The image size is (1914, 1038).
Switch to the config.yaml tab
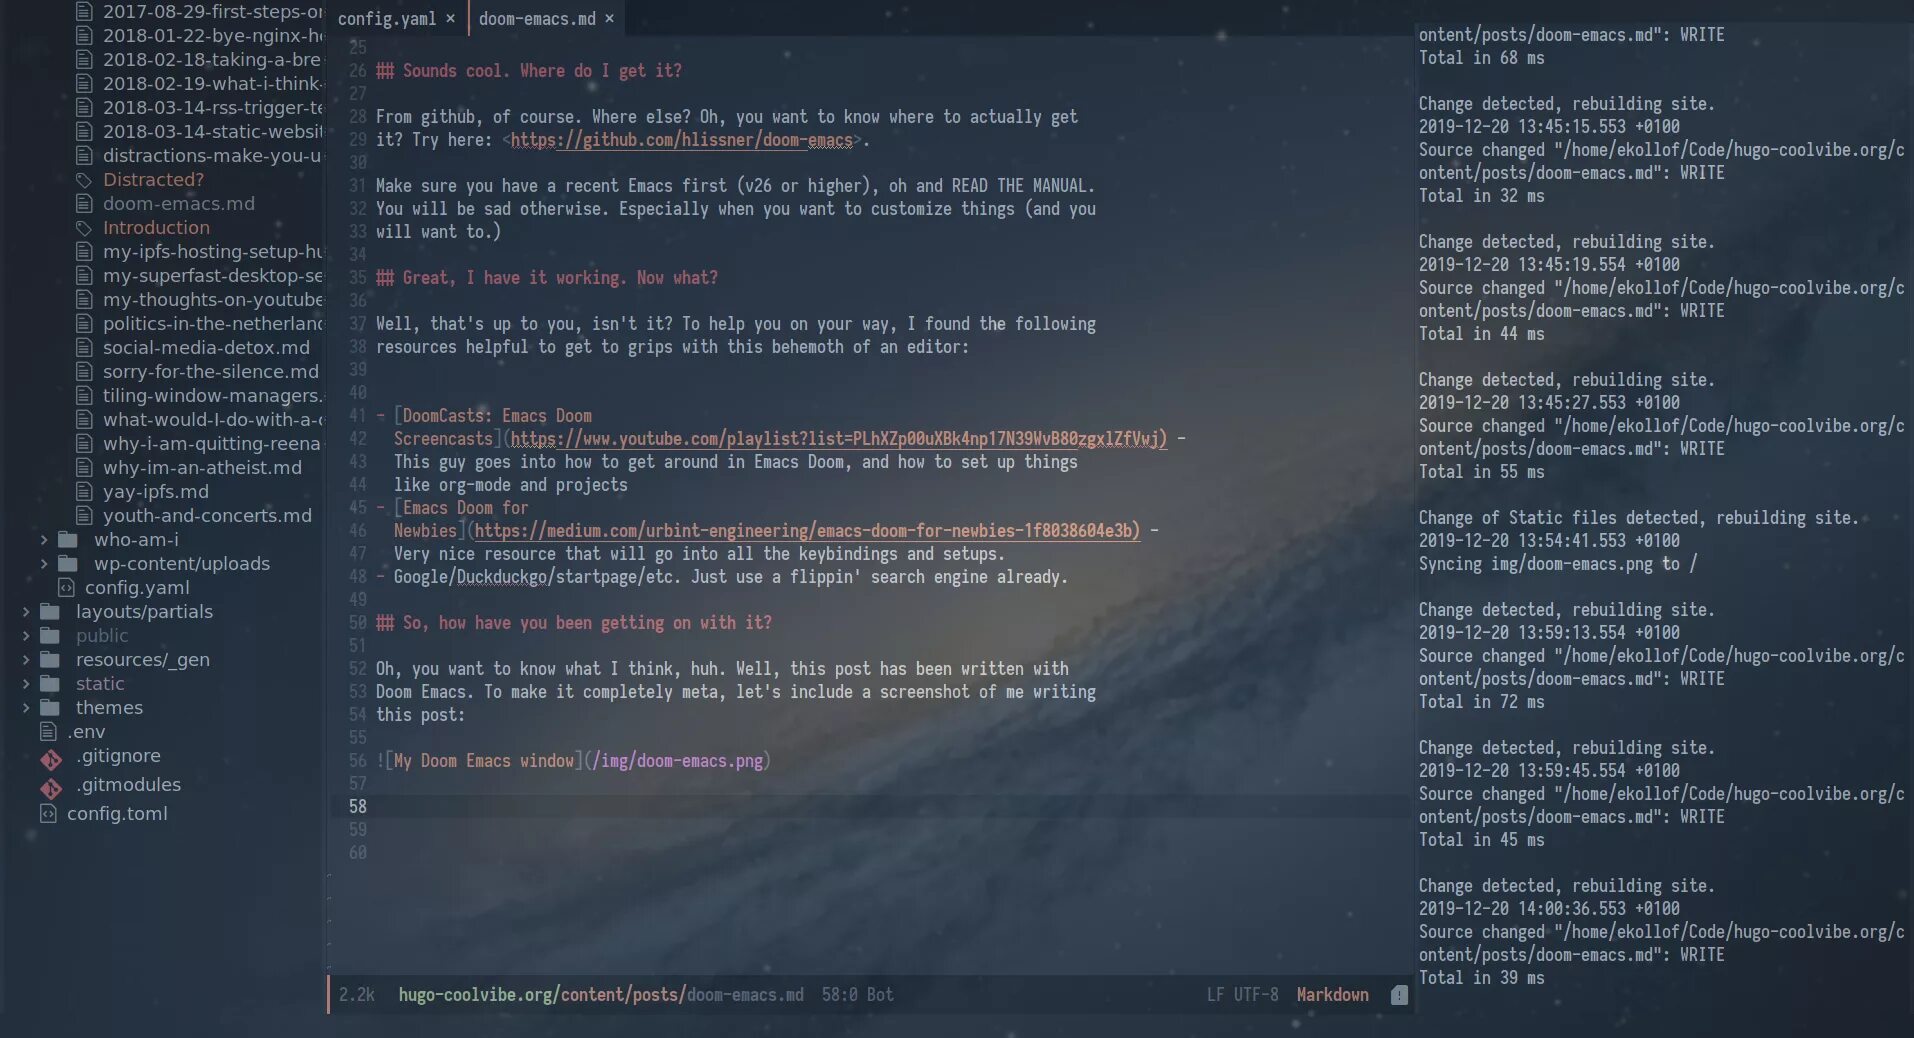386,19
